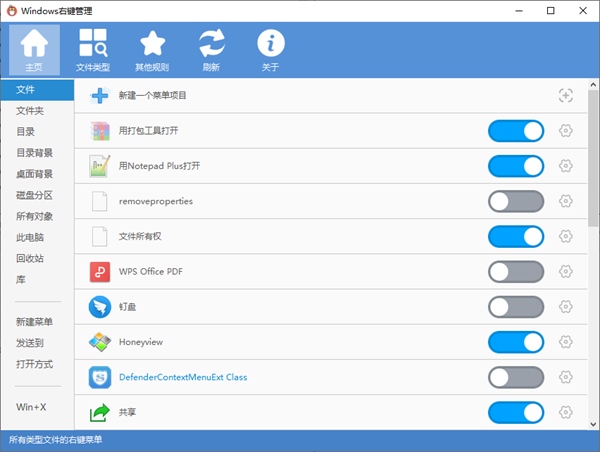Click the WPS Office PDF item text

pyautogui.click(x=151, y=272)
